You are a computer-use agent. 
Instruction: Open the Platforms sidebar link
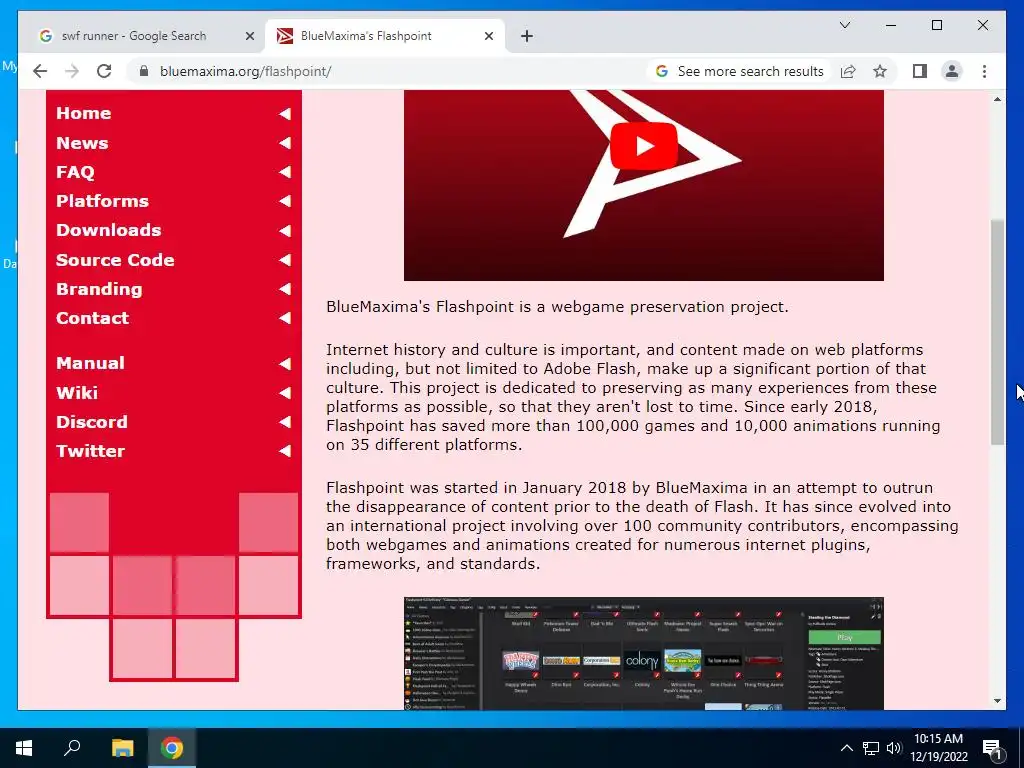(103, 201)
